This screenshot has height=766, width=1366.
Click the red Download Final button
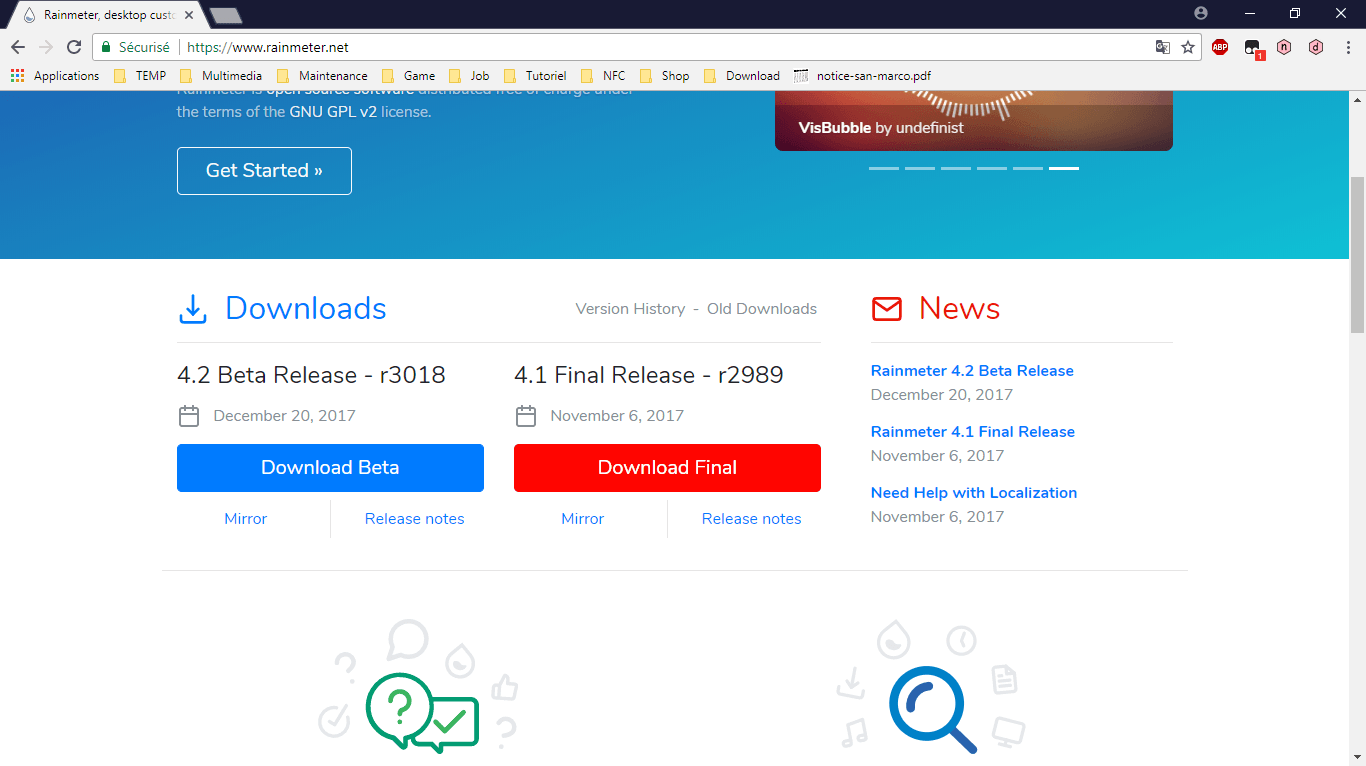tap(667, 468)
